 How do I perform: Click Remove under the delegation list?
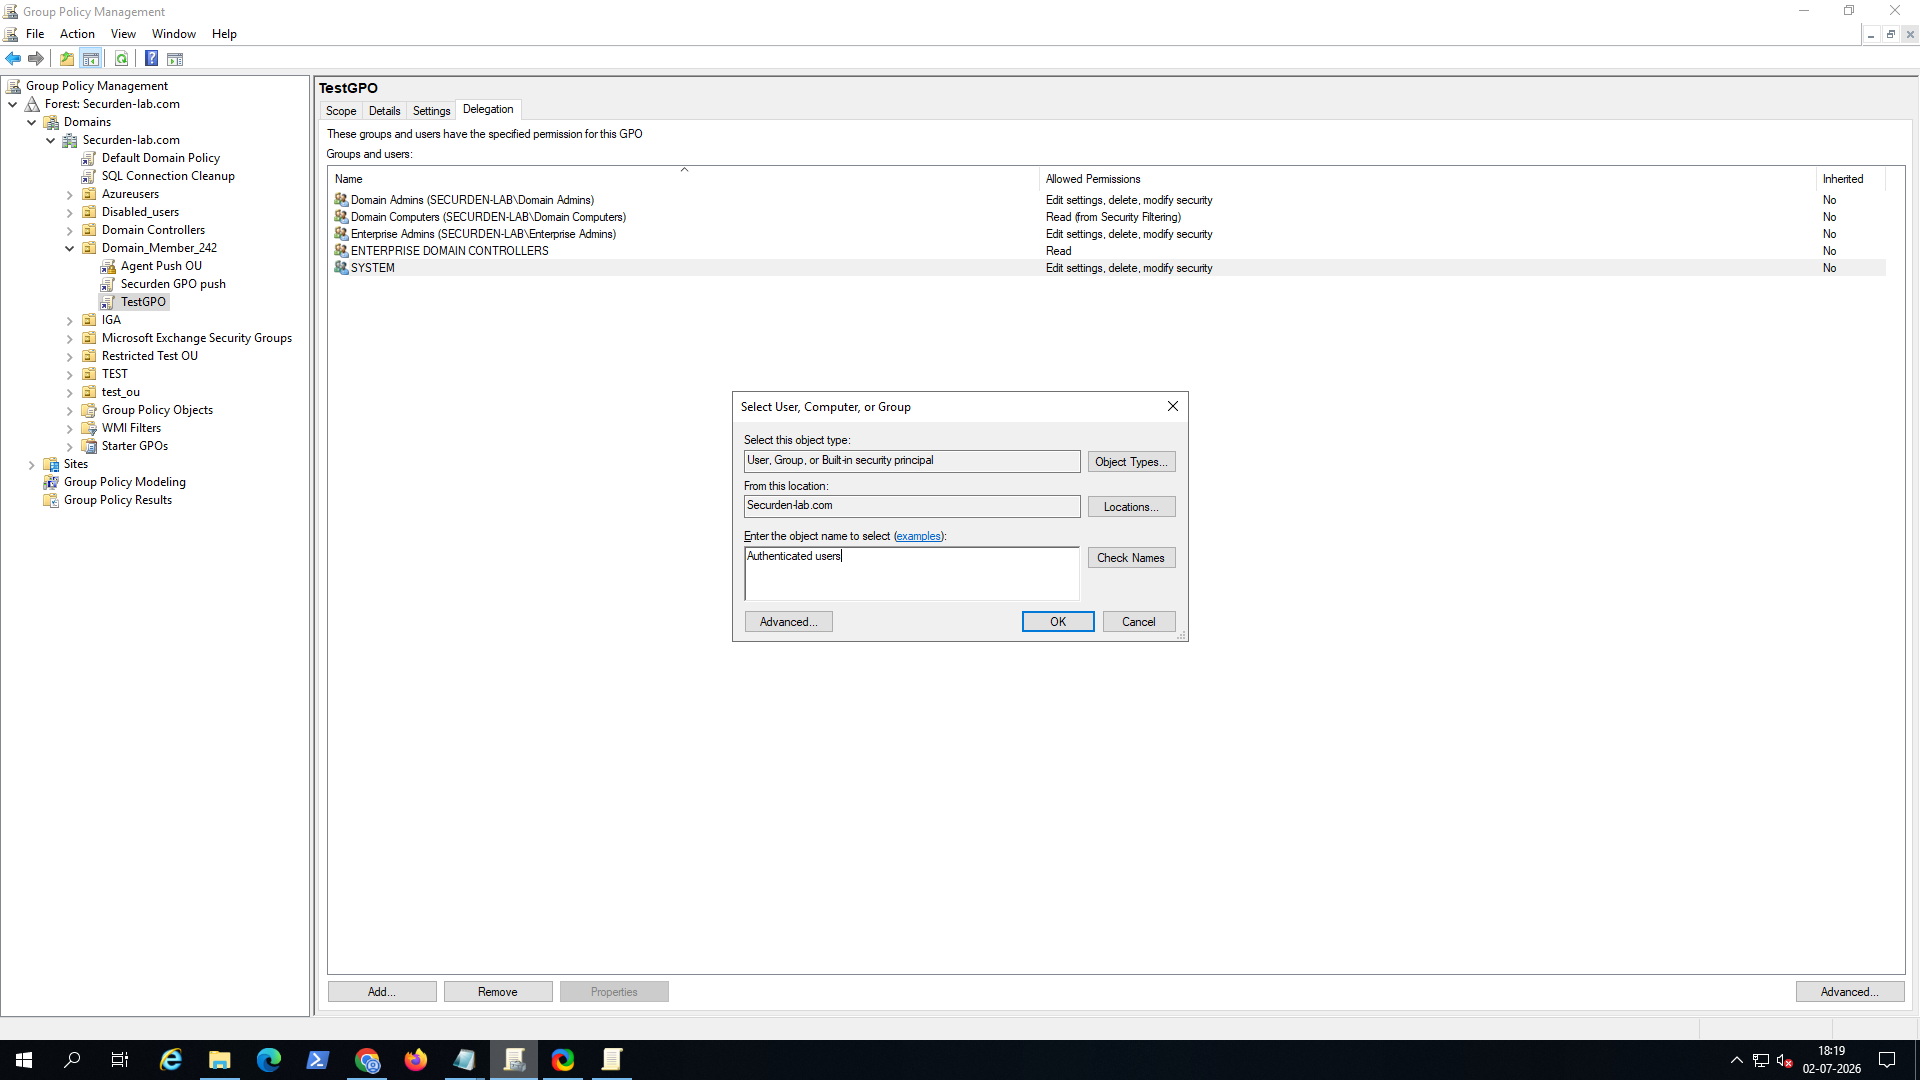pyautogui.click(x=498, y=992)
